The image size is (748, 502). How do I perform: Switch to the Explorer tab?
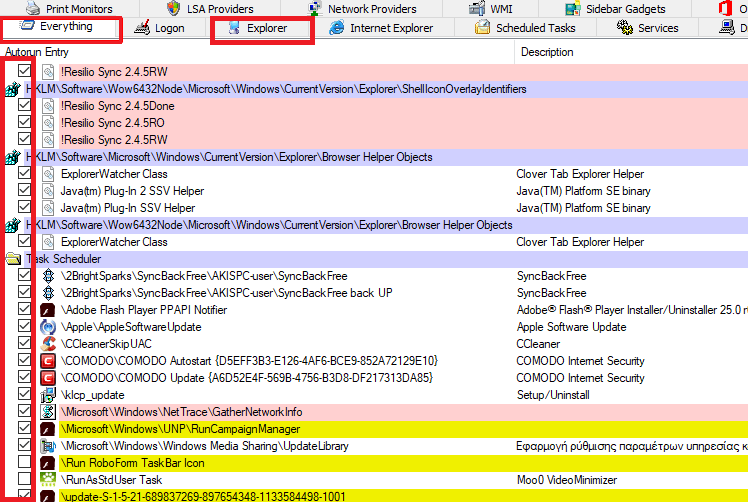[261, 28]
